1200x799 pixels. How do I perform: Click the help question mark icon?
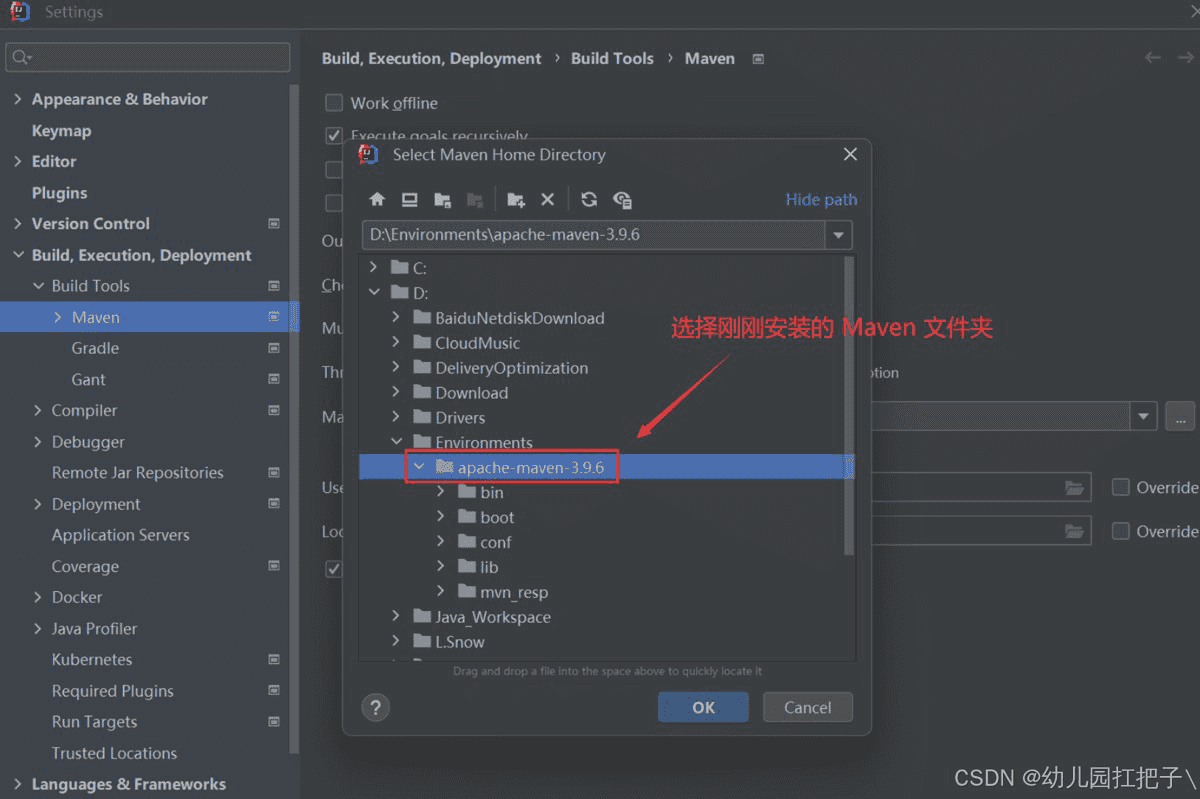pyautogui.click(x=375, y=707)
